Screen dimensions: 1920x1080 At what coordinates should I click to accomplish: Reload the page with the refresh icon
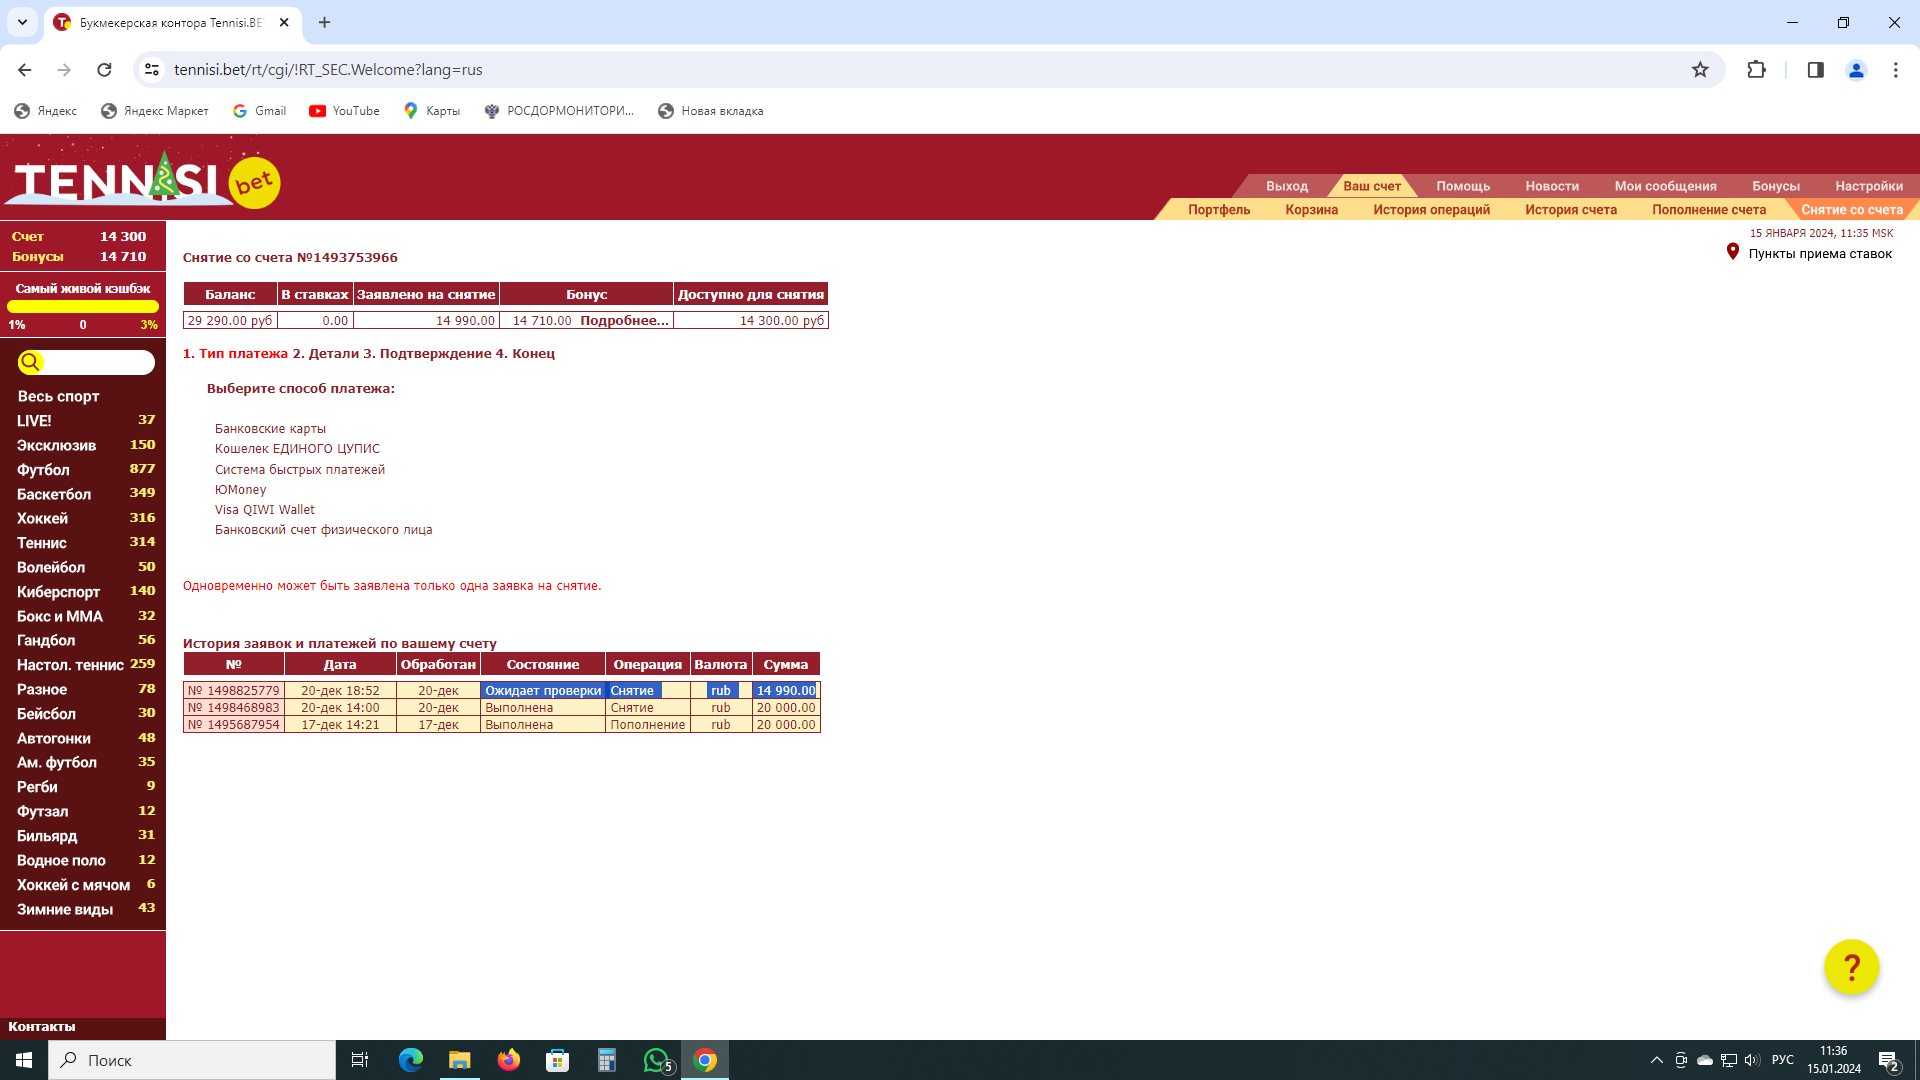coord(104,70)
